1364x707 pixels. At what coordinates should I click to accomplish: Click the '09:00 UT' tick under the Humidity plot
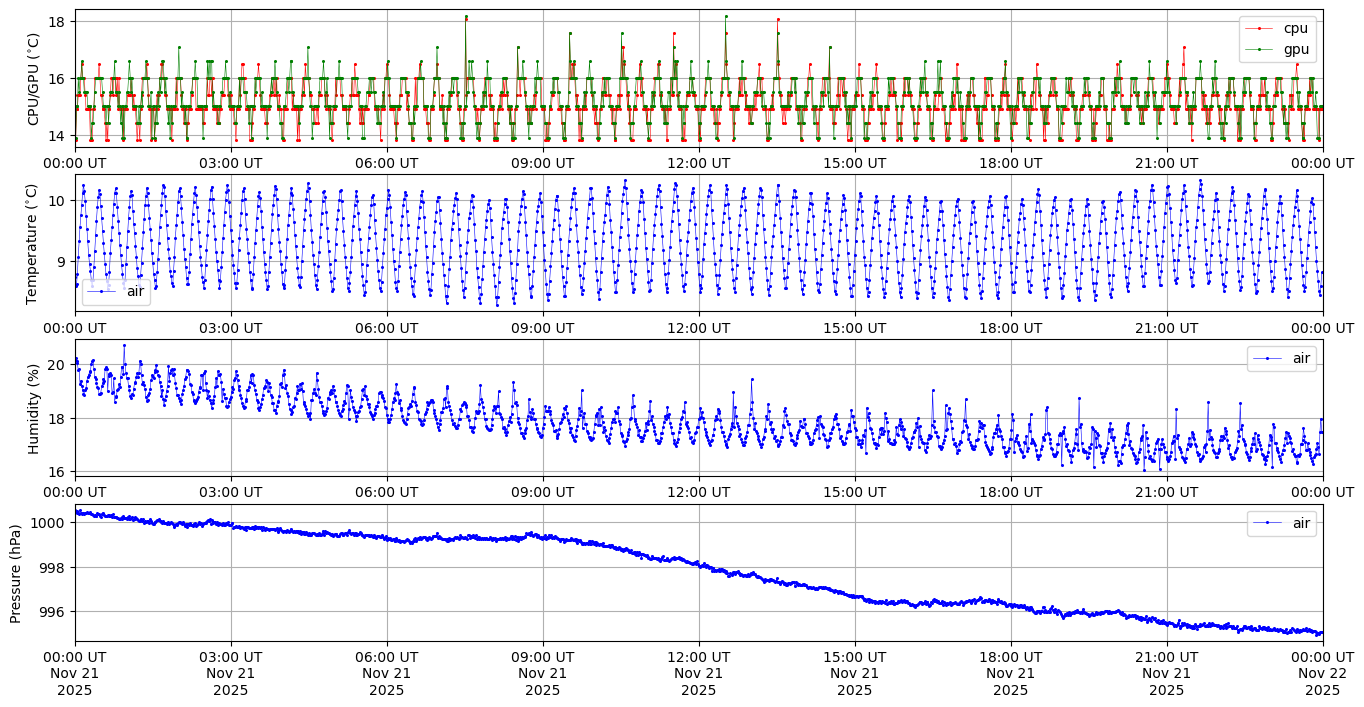(x=543, y=492)
